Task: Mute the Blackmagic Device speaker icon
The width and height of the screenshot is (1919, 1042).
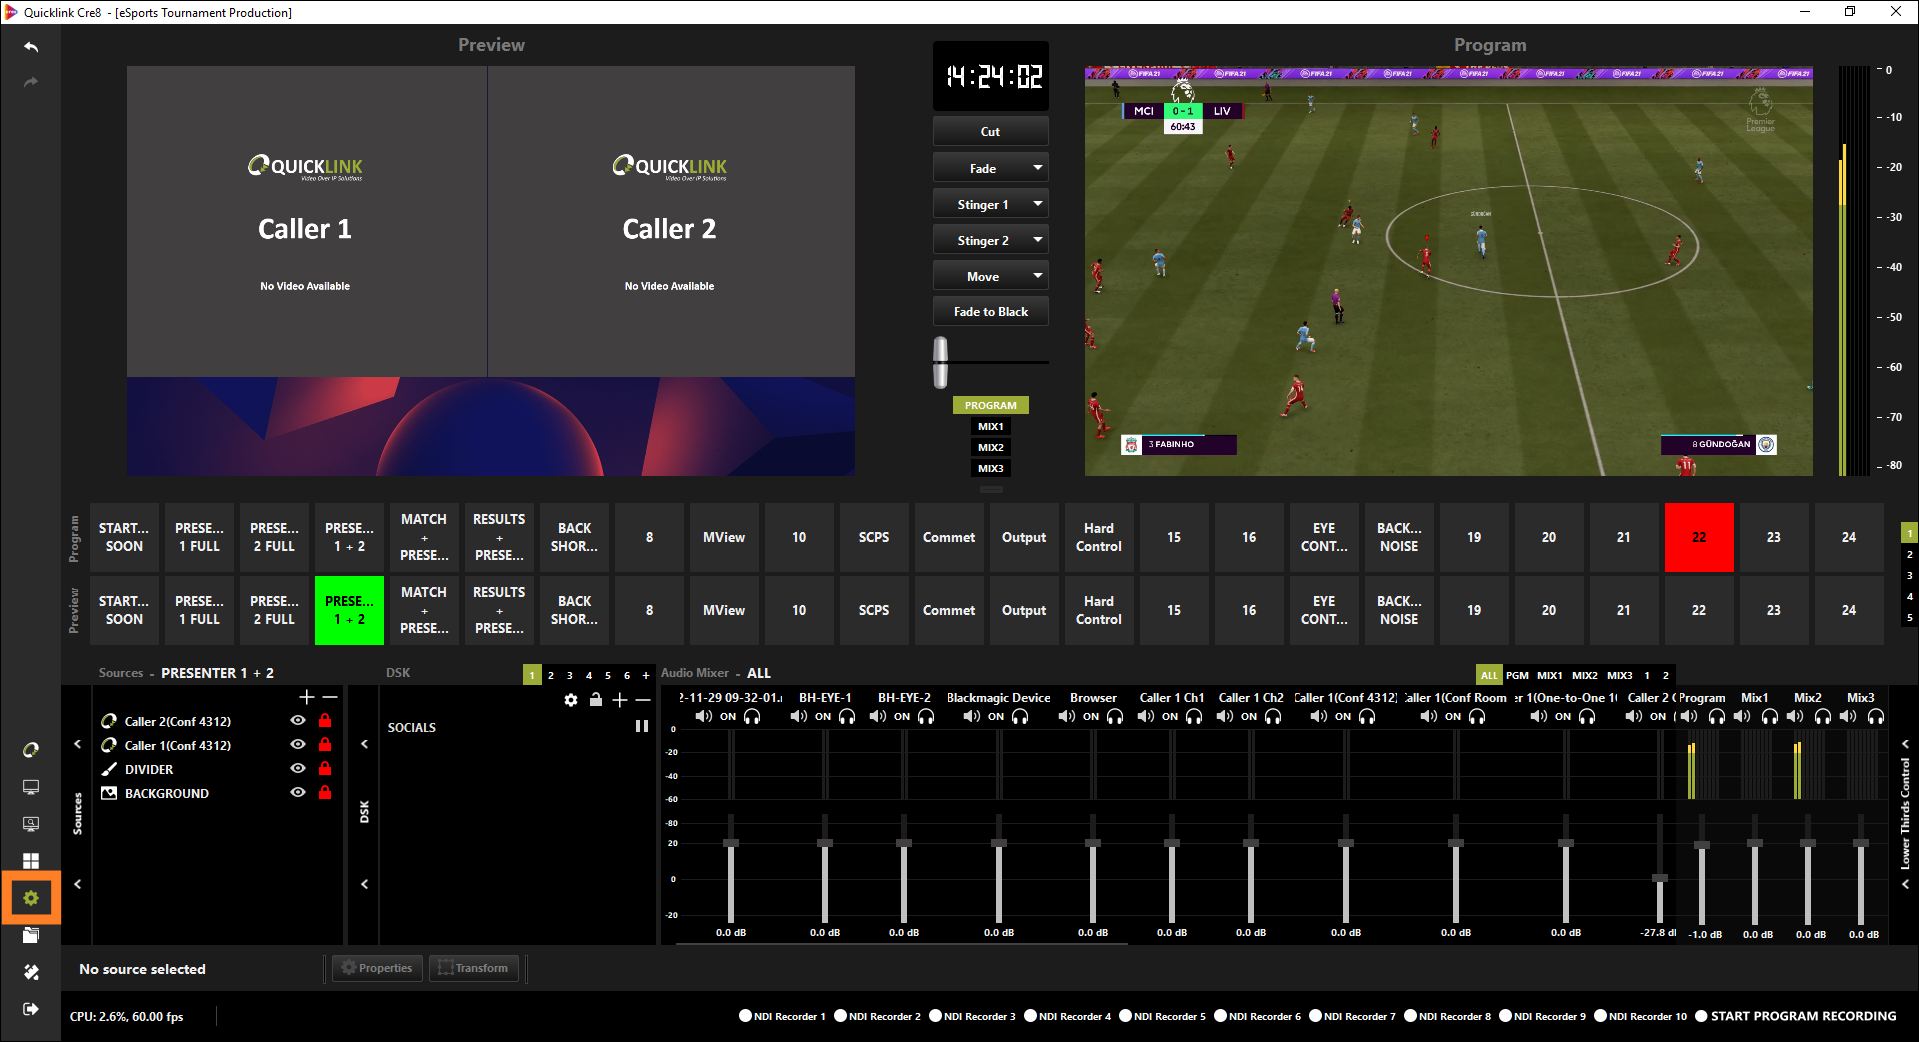Action: click(x=972, y=716)
